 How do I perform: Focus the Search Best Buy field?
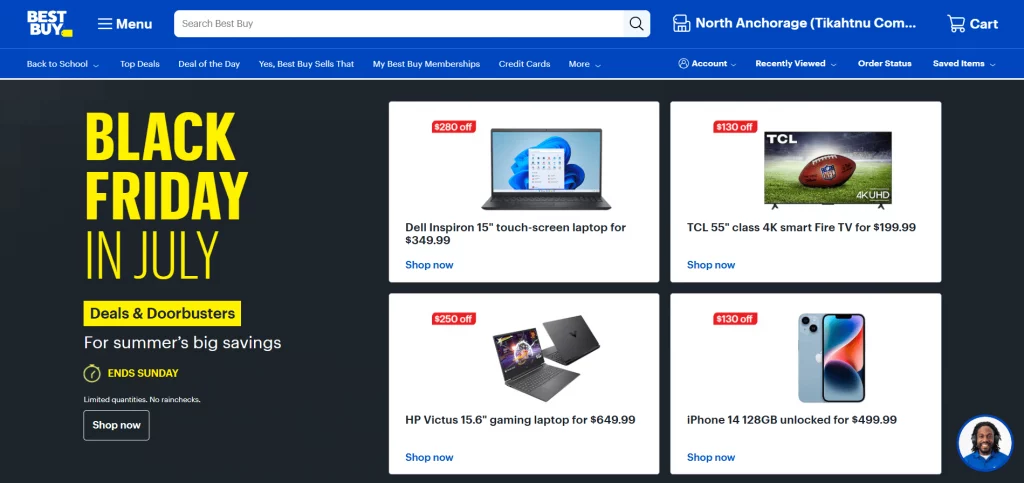coord(399,24)
